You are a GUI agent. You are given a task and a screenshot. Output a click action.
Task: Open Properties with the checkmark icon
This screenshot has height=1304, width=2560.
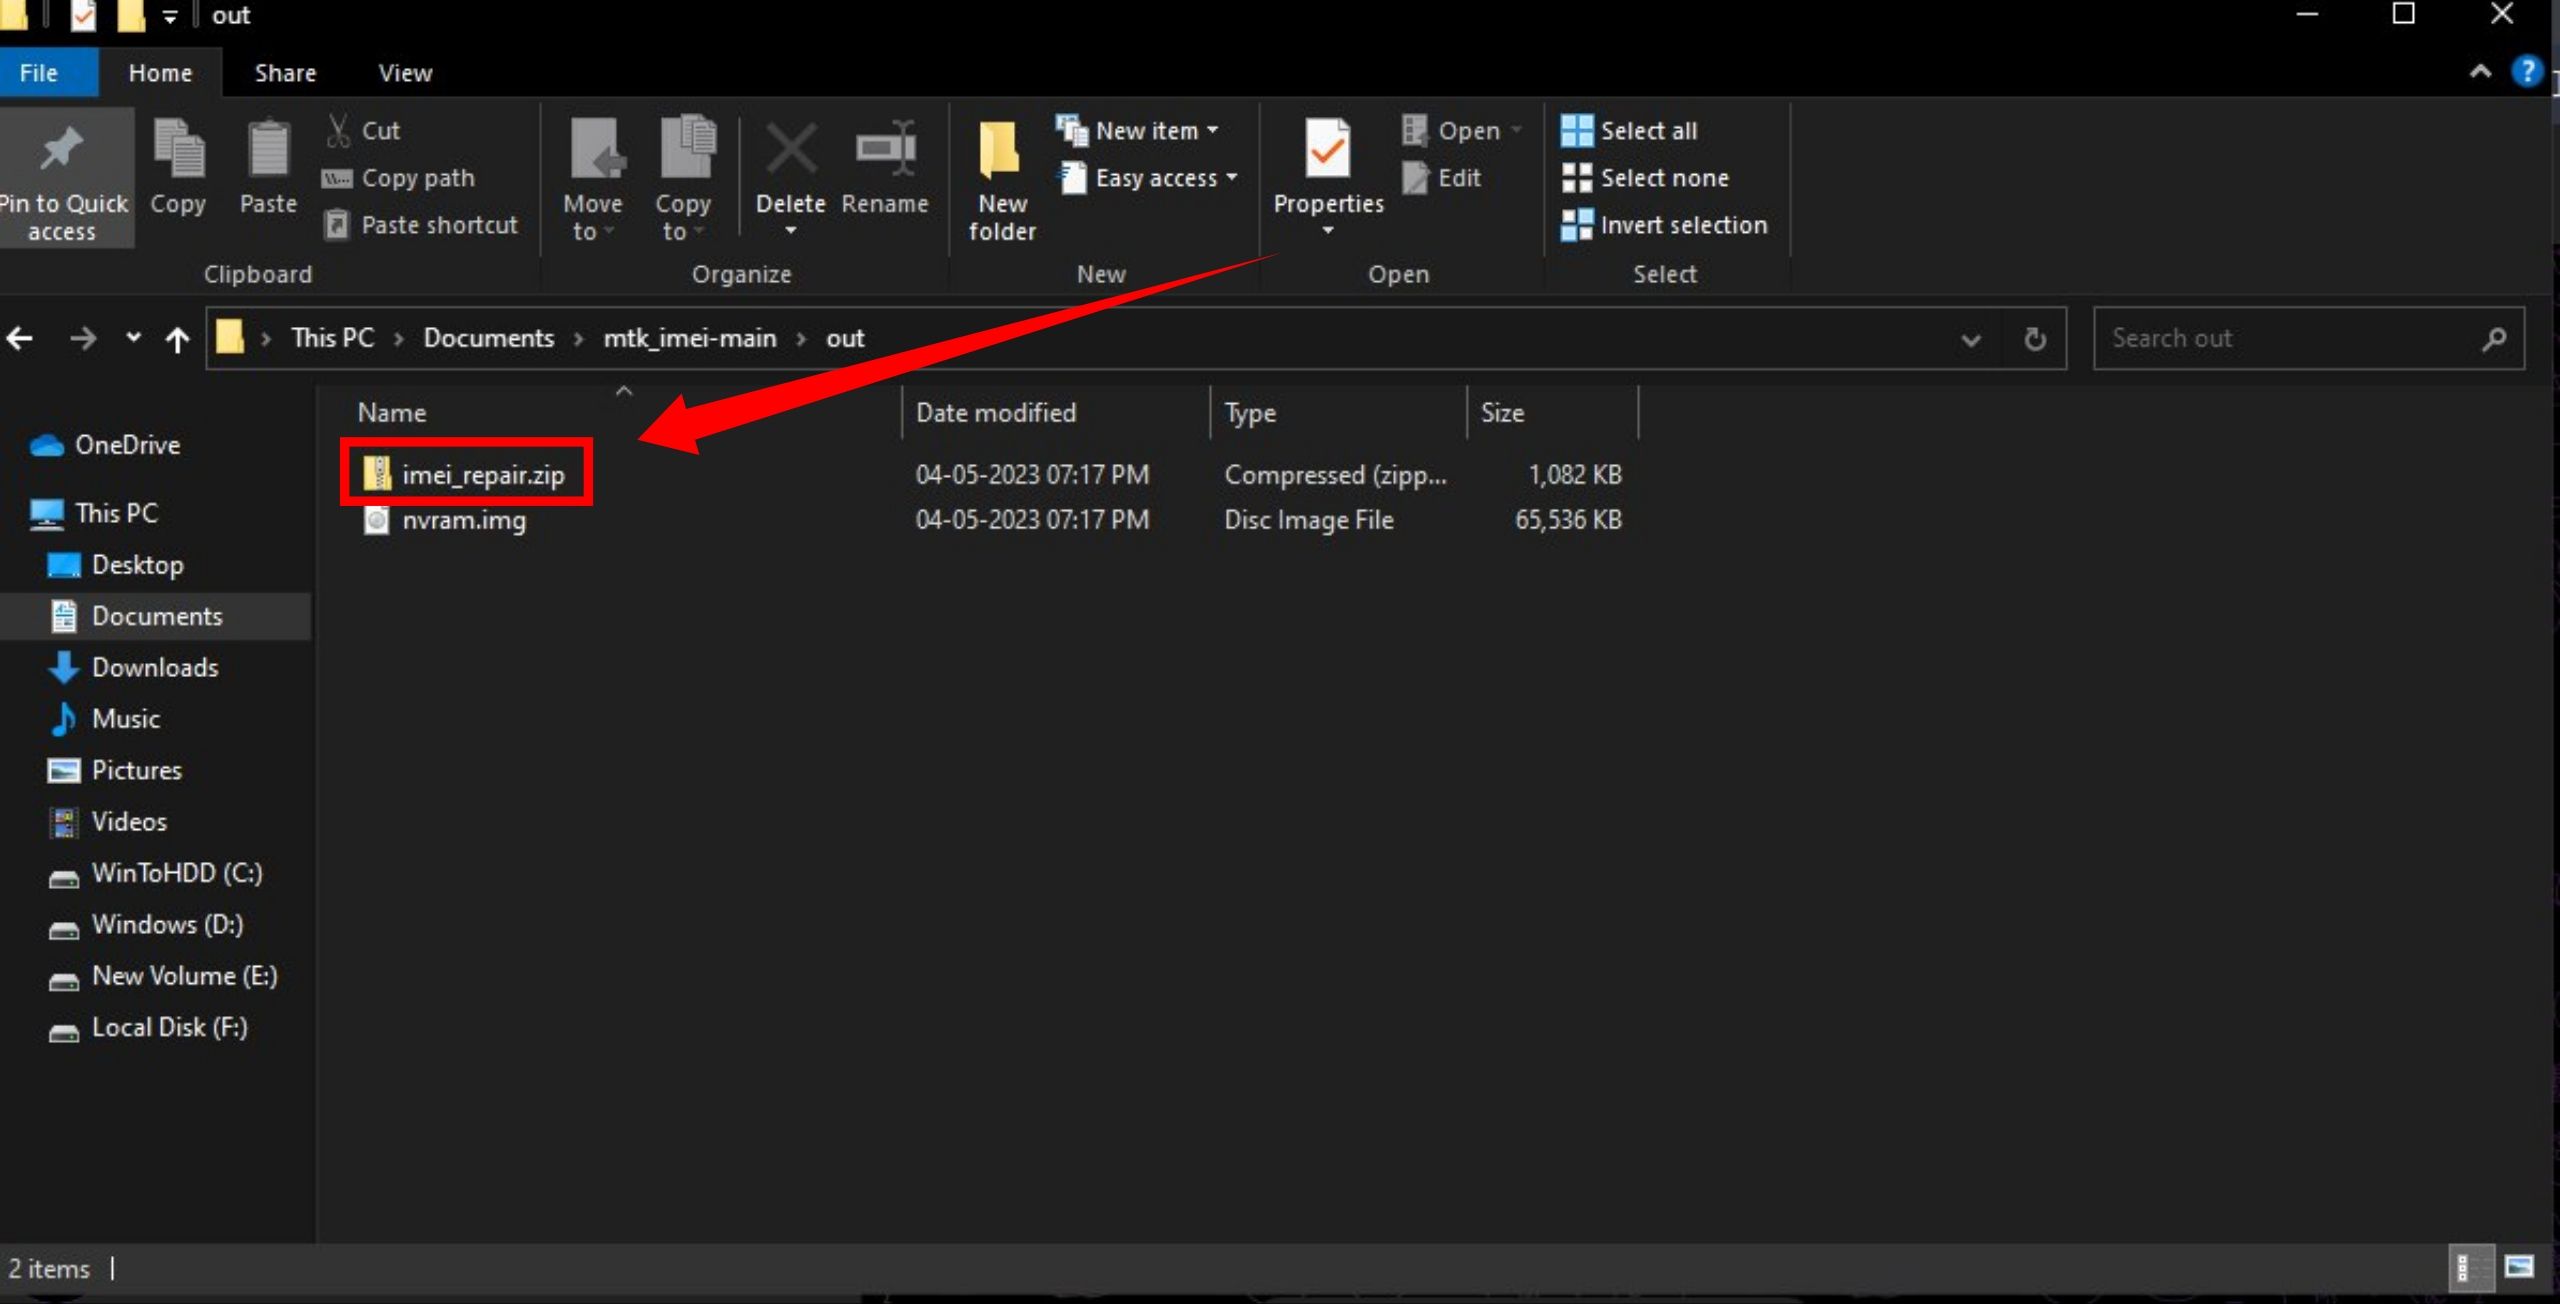(x=1327, y=150)
